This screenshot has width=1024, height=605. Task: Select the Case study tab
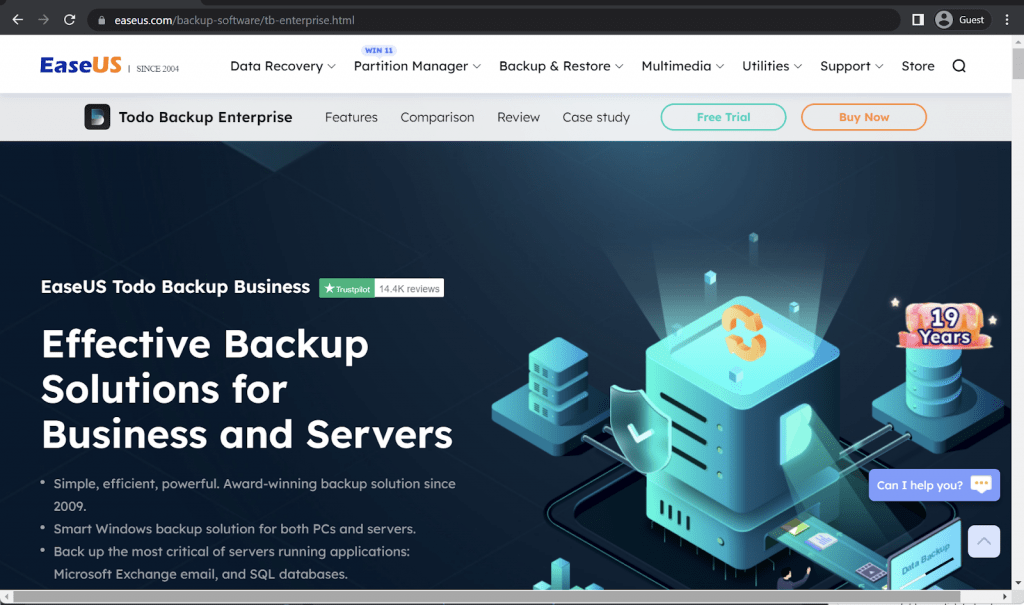click(596, 117)
